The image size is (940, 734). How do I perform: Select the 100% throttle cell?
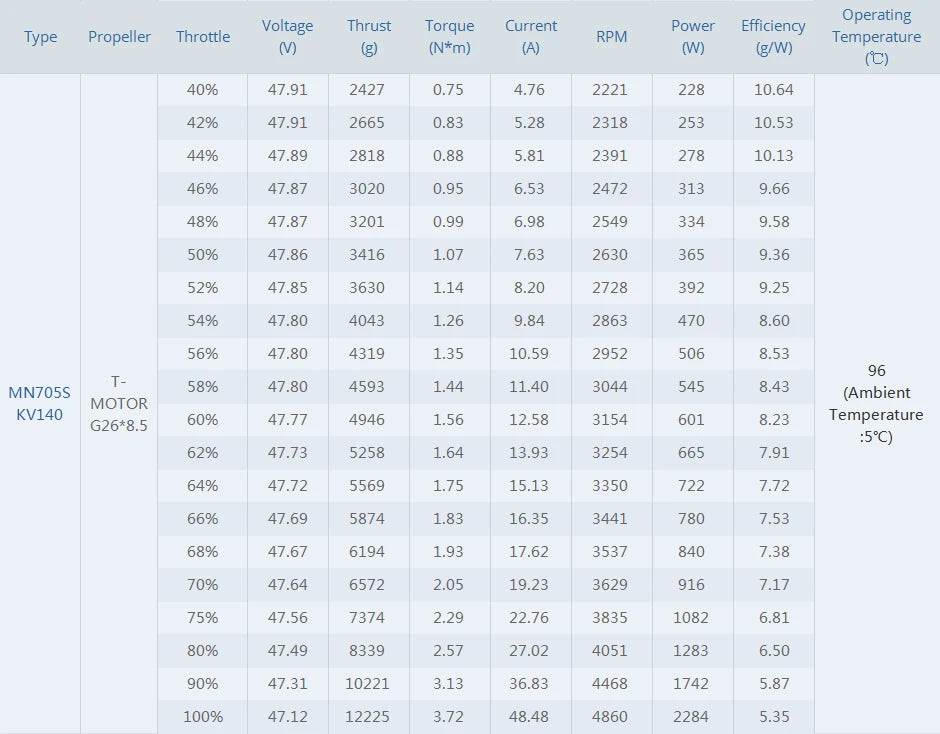203,717
